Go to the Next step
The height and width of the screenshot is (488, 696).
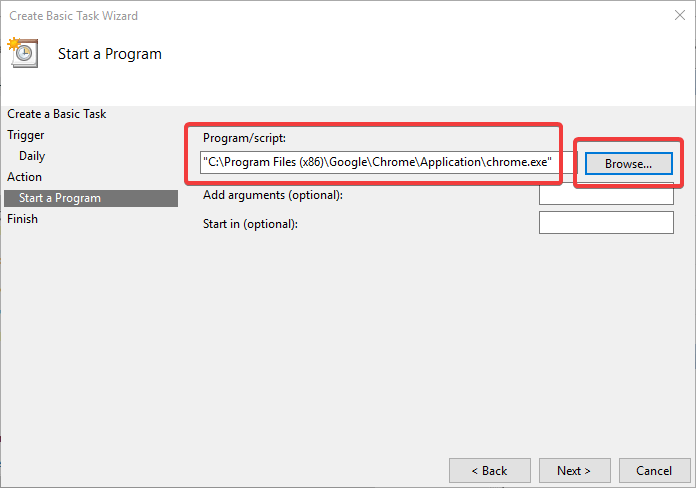tap(574, 470)
